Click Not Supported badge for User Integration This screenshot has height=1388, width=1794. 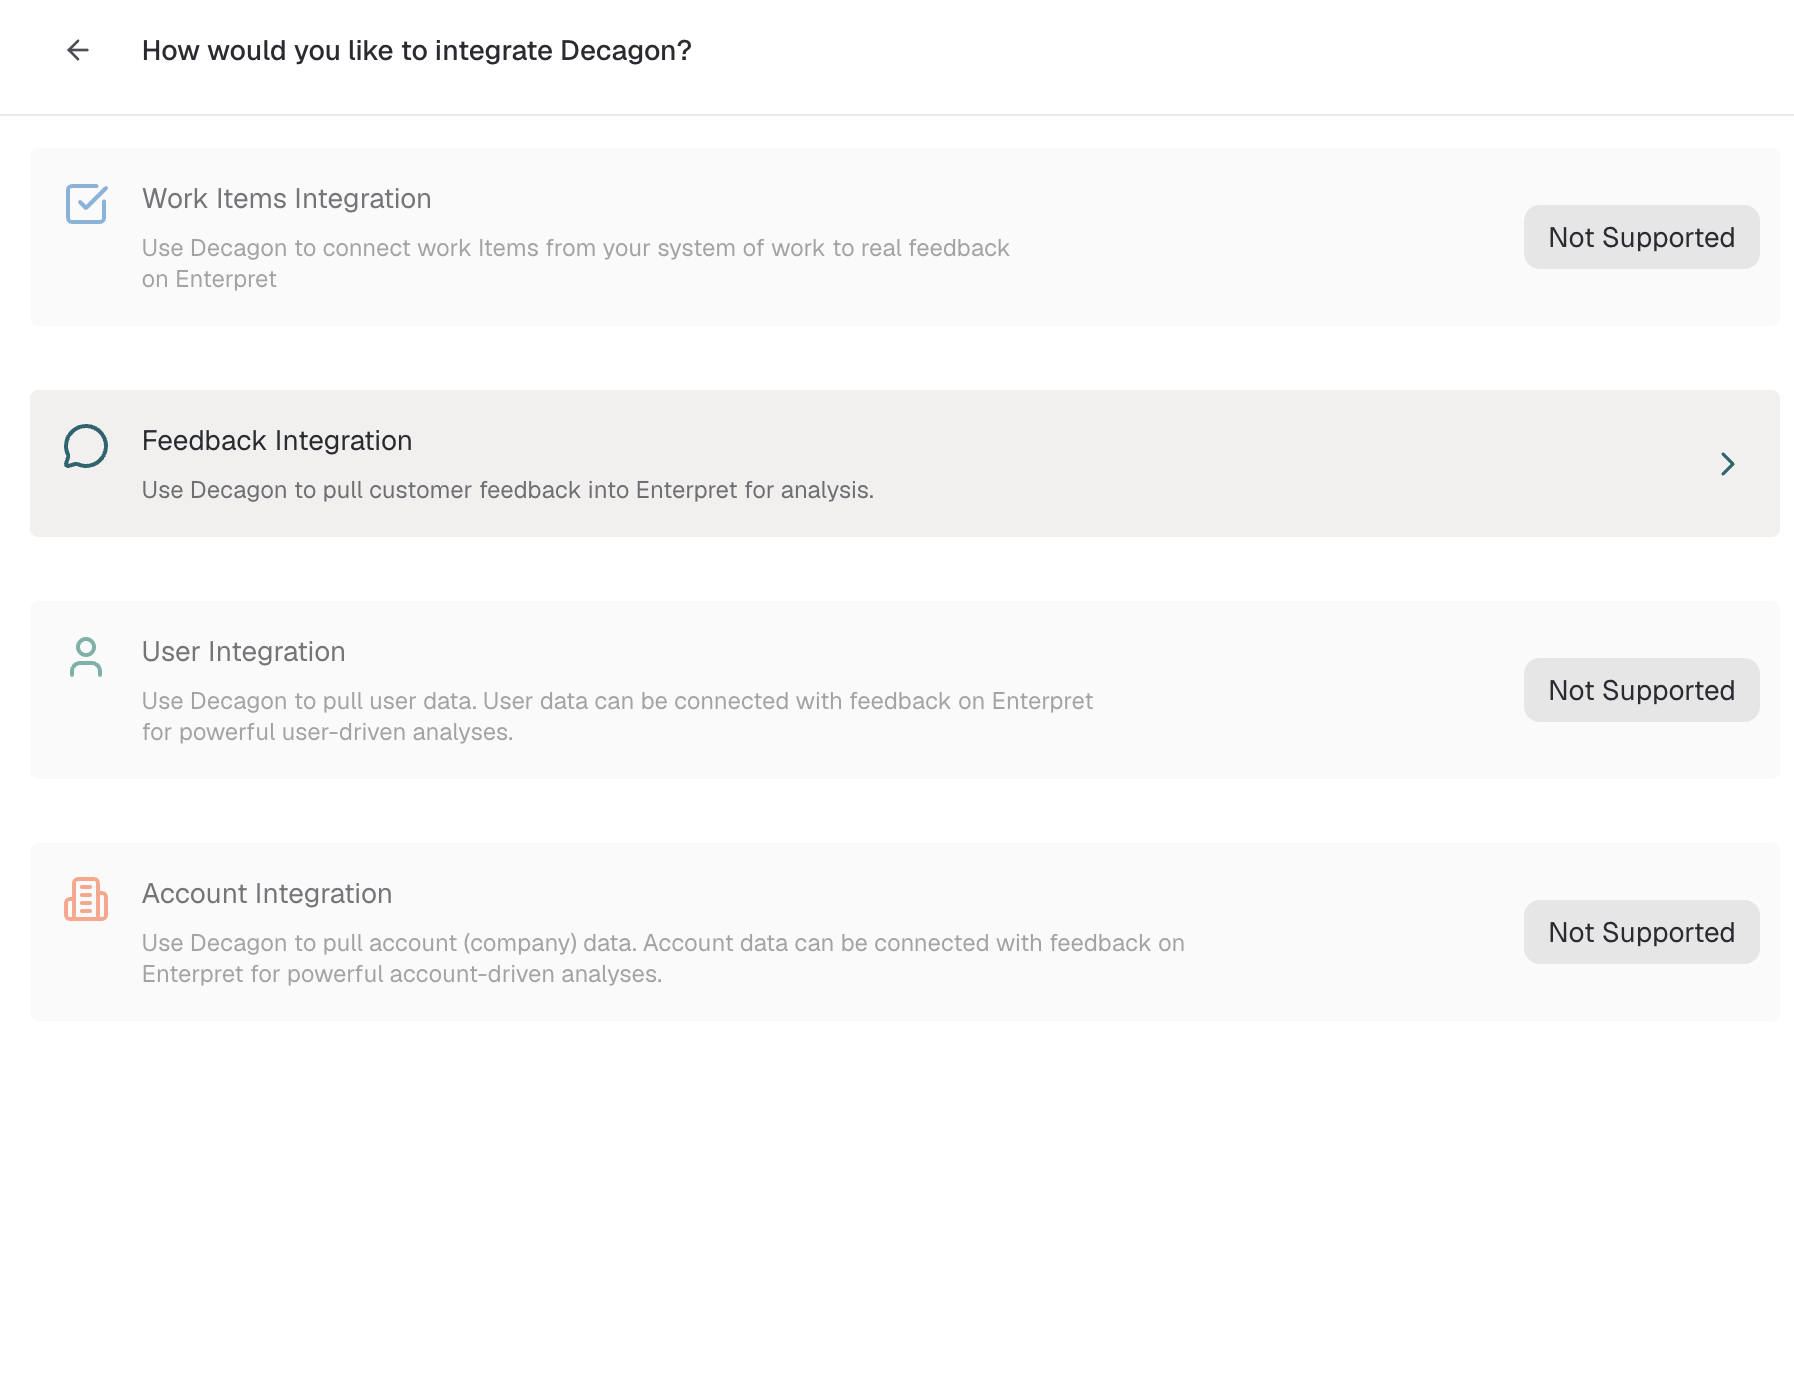click(x=1641, y=690)
